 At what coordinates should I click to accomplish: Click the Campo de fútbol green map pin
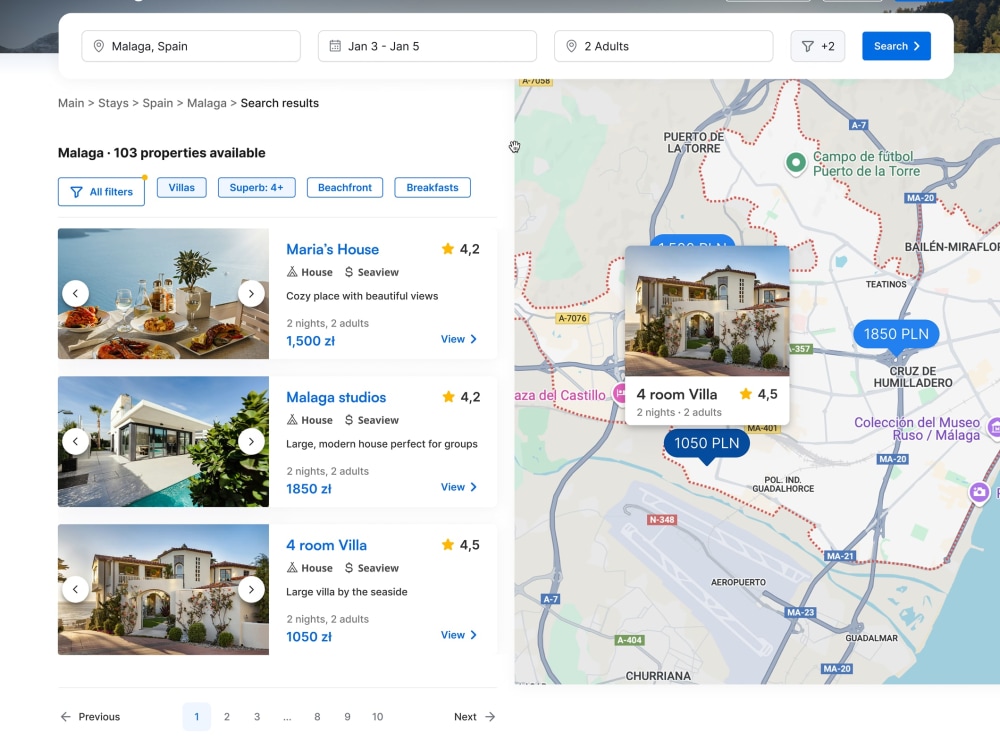coord(795,163)
